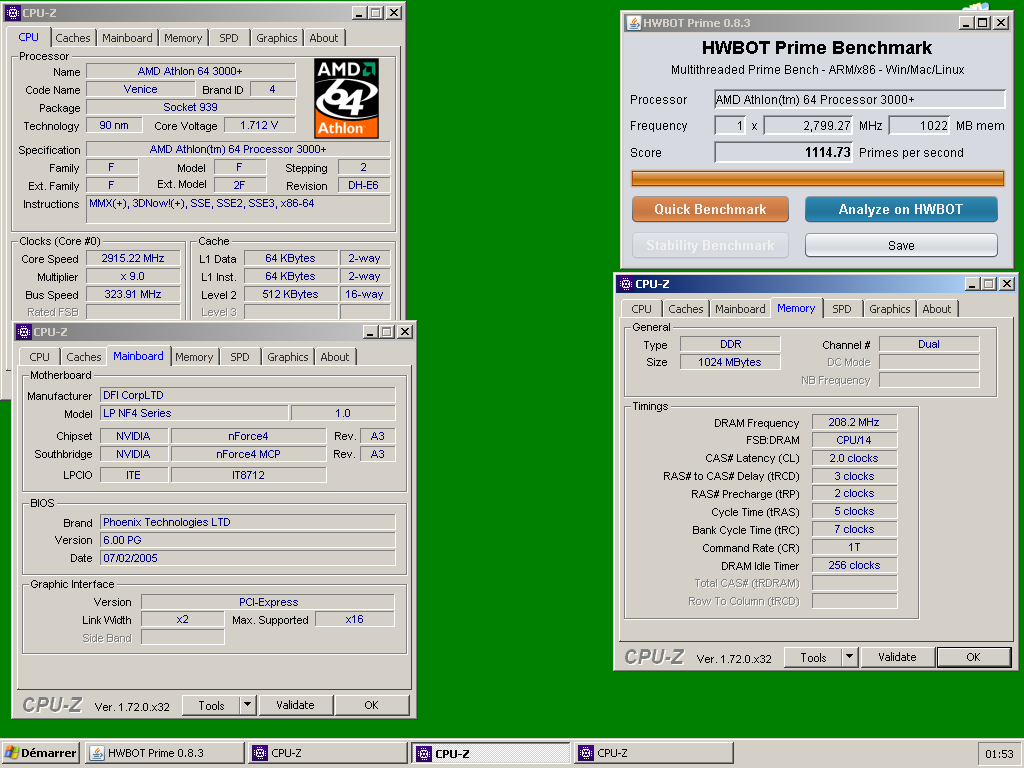Viewport: 1024px width, 768px height.
Task: Open the first CPU-Z taskbar entry
Action: coord(328,753)
